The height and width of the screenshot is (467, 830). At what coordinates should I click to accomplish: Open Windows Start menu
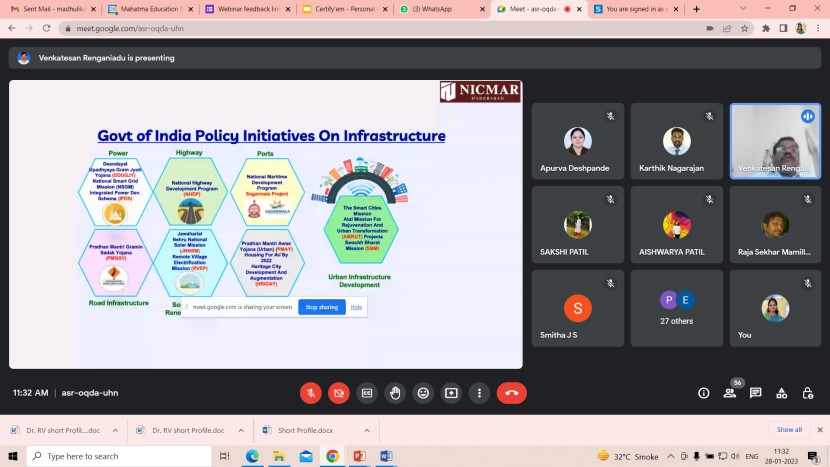coord(13,456)
